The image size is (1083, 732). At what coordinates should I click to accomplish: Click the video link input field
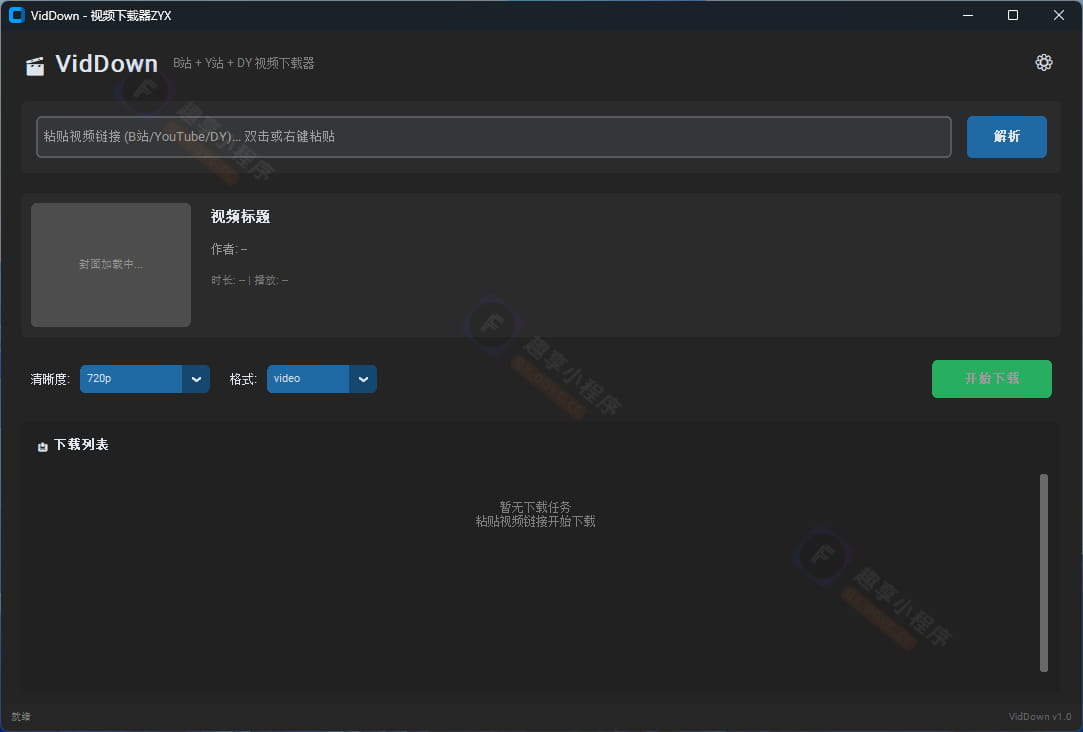coord(495,137)
